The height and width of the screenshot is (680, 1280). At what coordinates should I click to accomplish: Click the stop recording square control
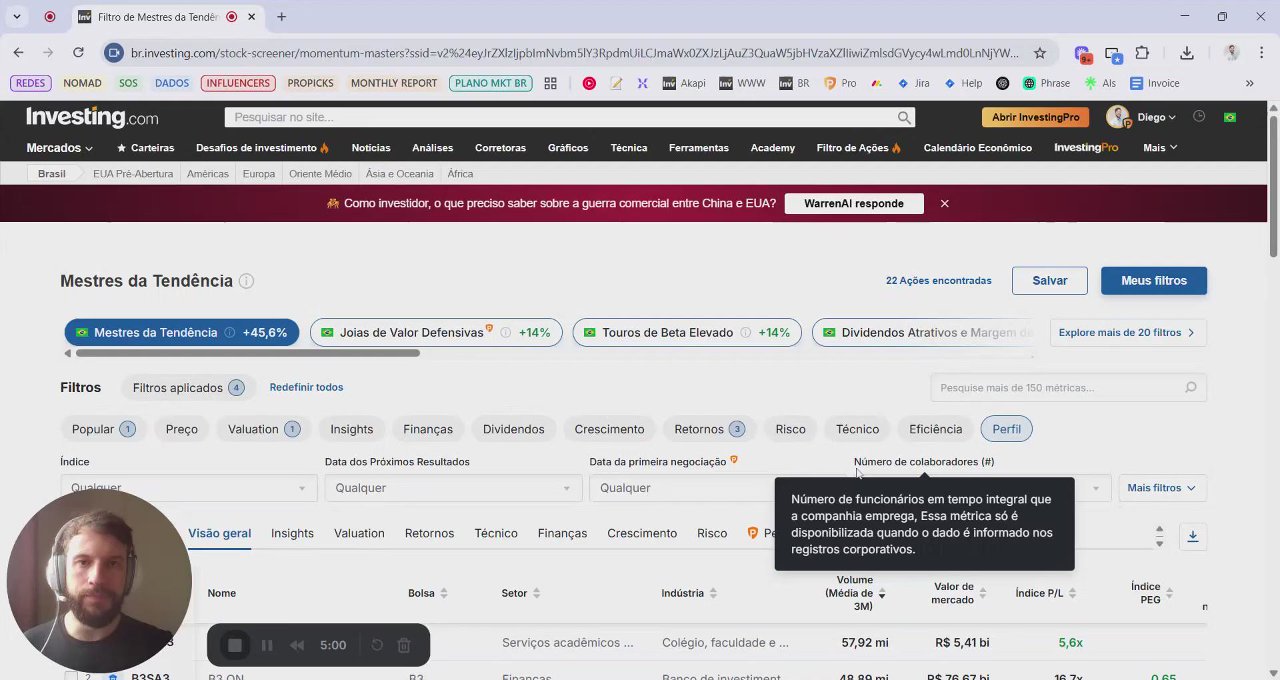(x=235, y=645)
